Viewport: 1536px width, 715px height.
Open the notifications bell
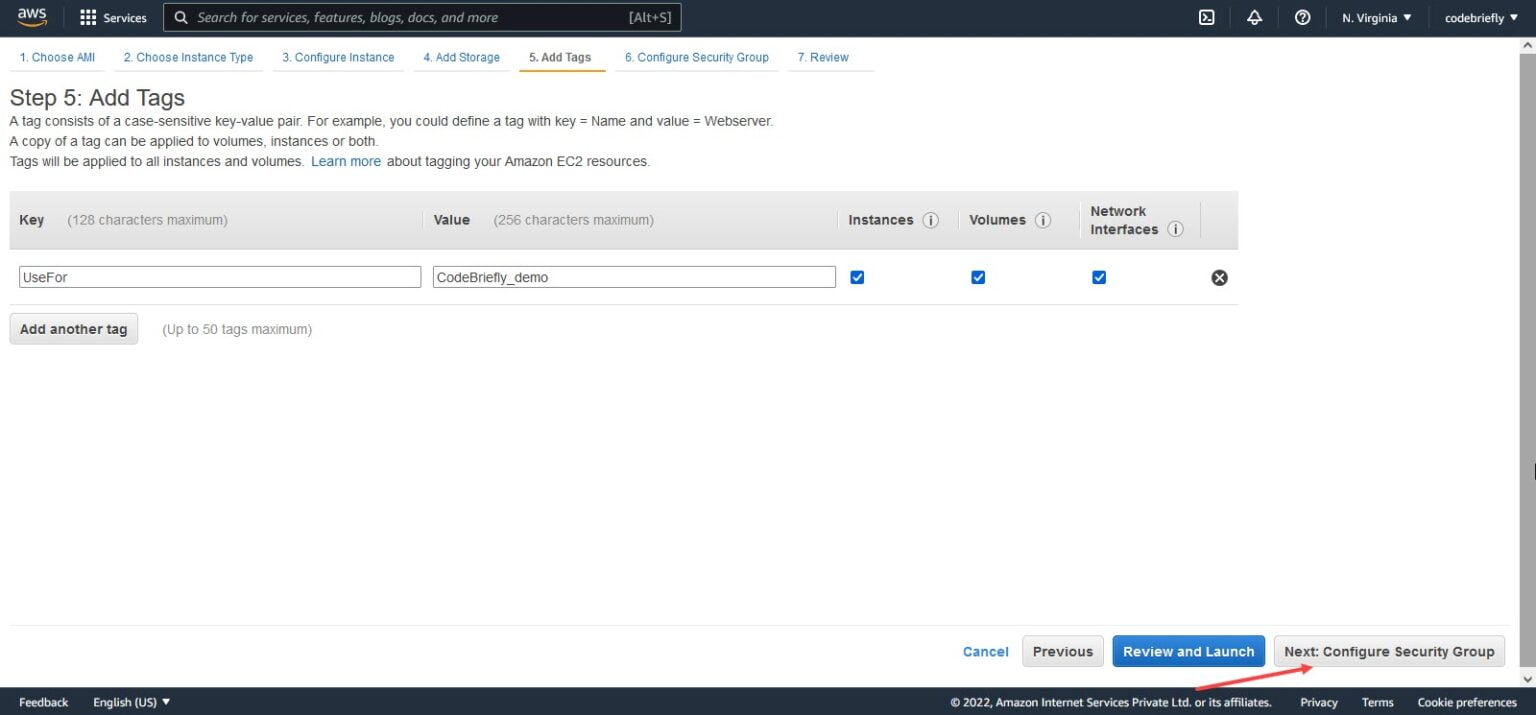click(1255, 17)
